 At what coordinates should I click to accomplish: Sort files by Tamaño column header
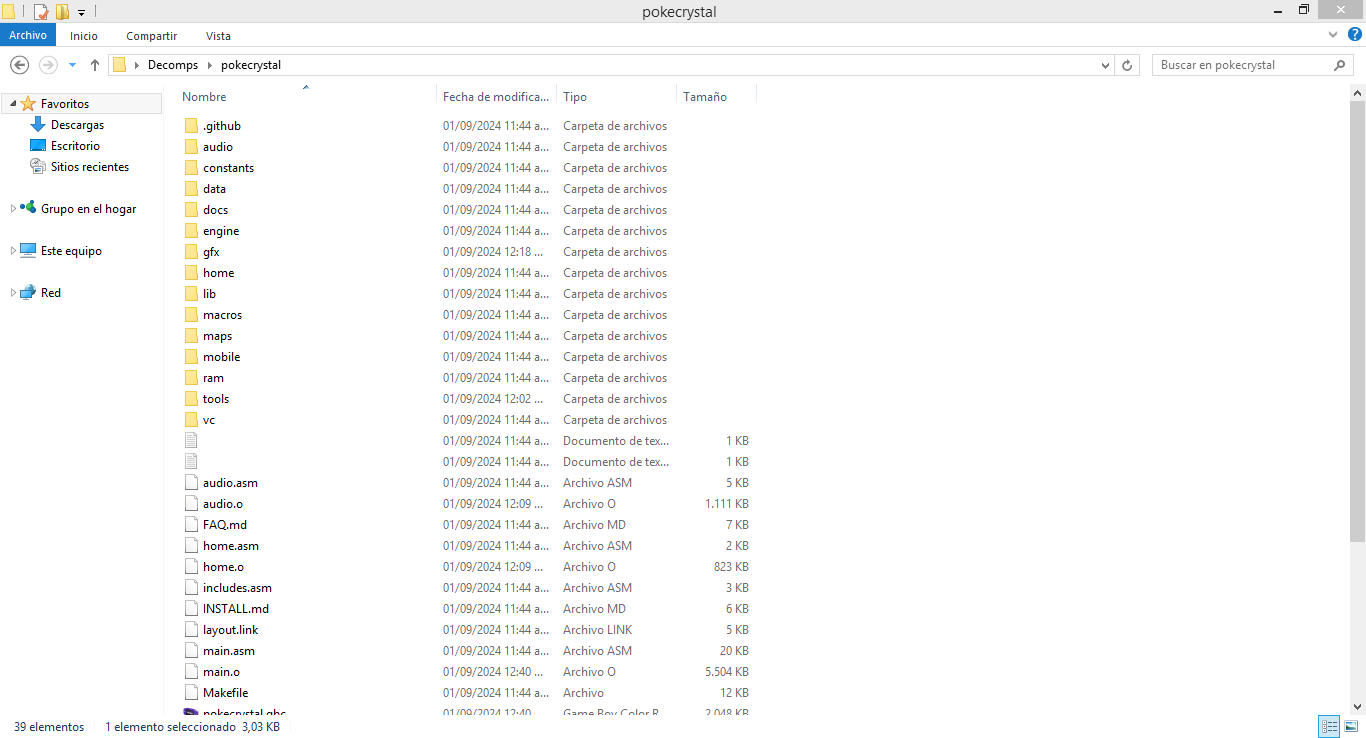(x=705, y=97)
